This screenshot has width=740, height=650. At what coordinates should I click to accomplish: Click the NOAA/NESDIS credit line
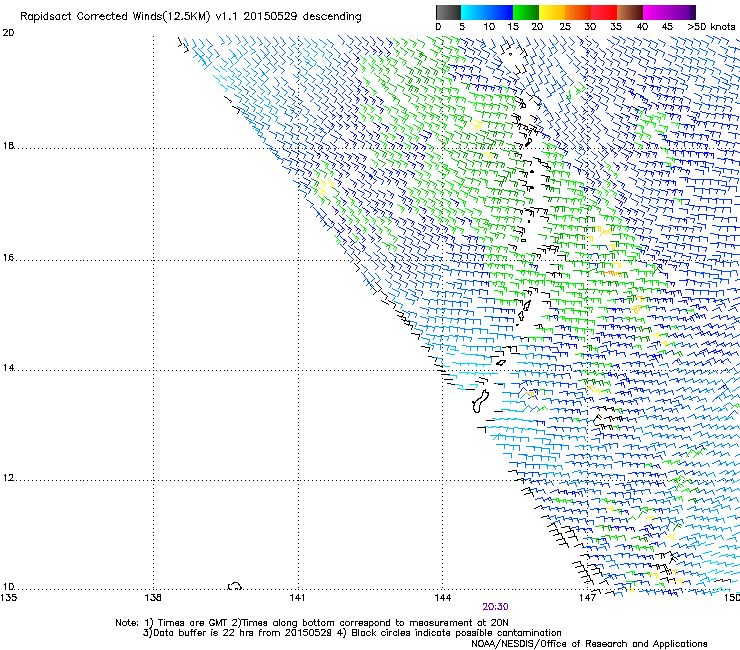click(x=589, y=644)
